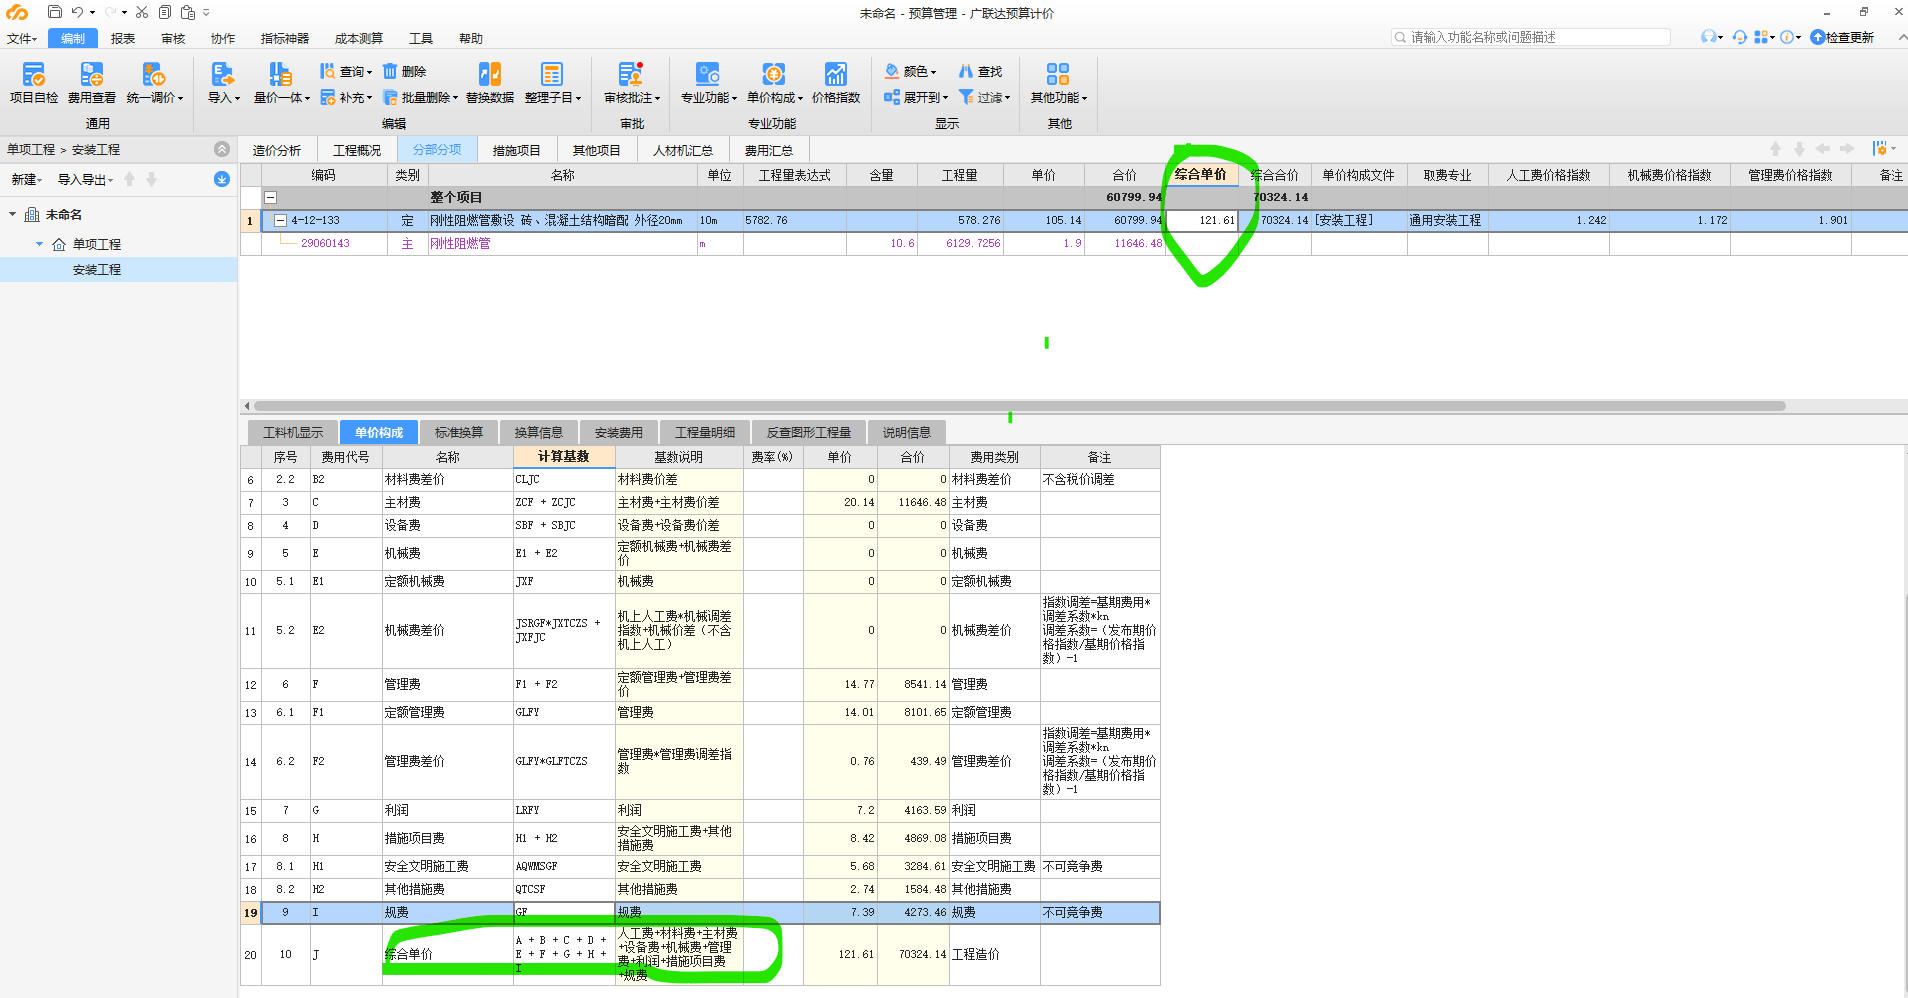Click the save icon in title bar
The width and height of the screenshot is (1908, 998).
click(x=55, y=12)
